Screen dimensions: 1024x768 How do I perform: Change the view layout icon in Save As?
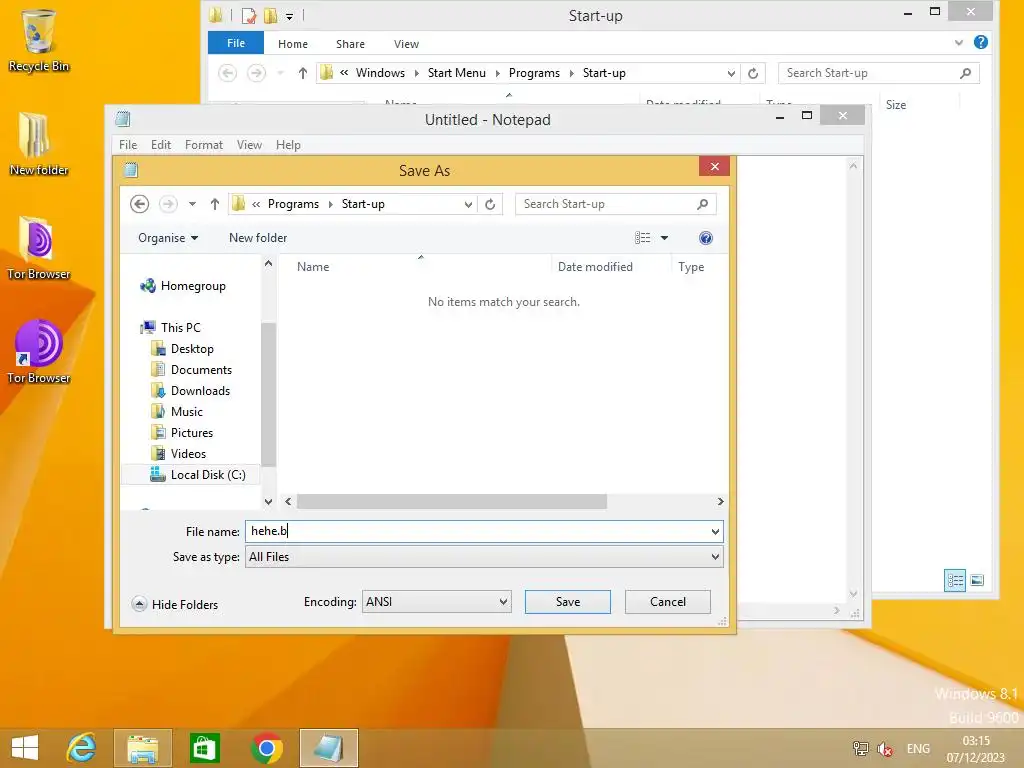coord(643,238)
